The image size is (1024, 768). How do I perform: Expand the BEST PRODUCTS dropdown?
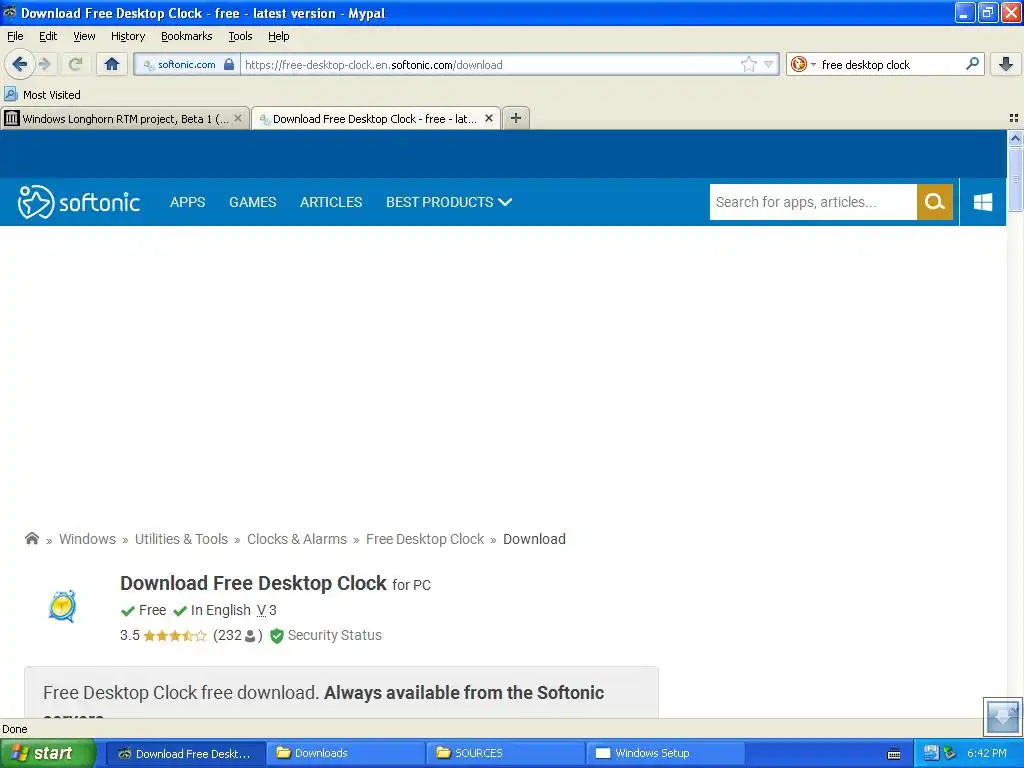[x=449, y=202]
